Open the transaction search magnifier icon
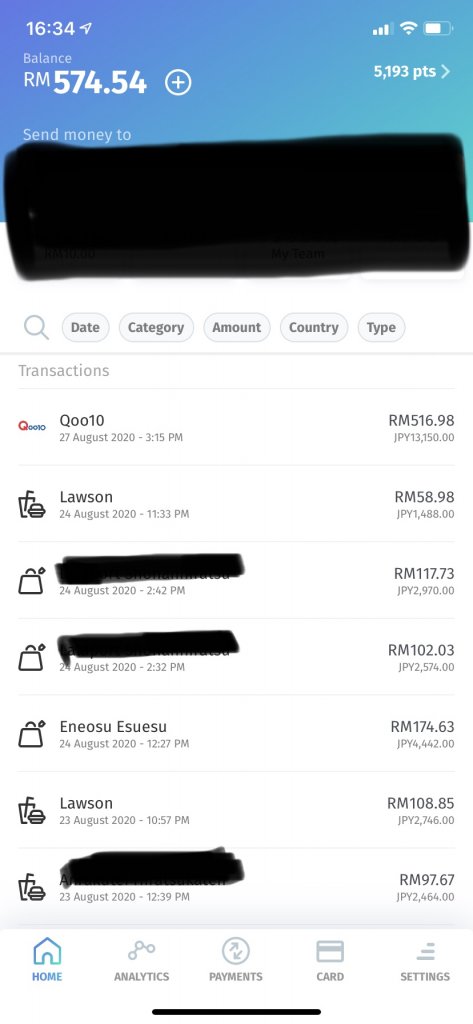 (x=37, y=327)
